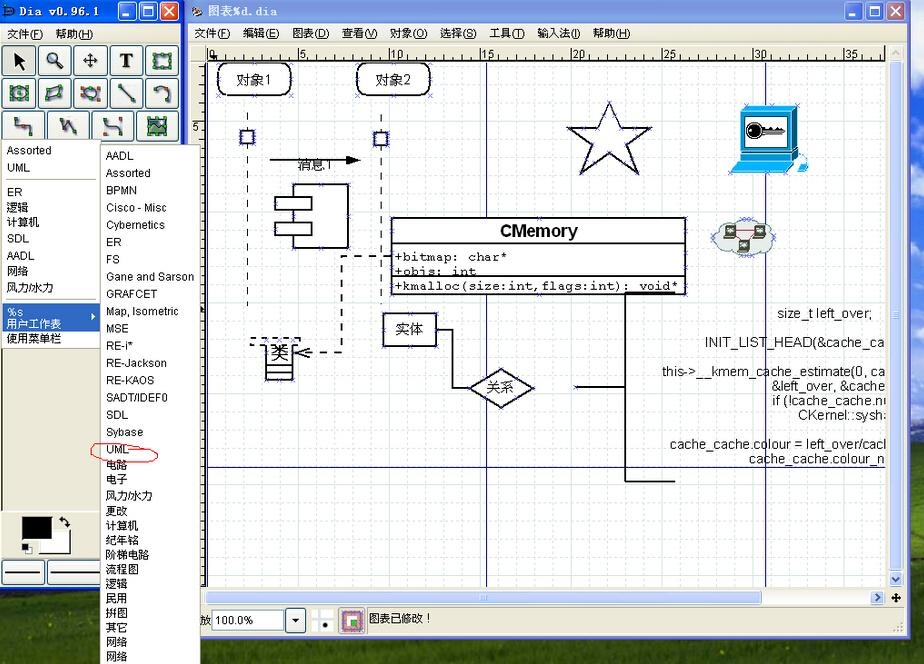Toggle object snapping button in status bar

tap(352, 621)
